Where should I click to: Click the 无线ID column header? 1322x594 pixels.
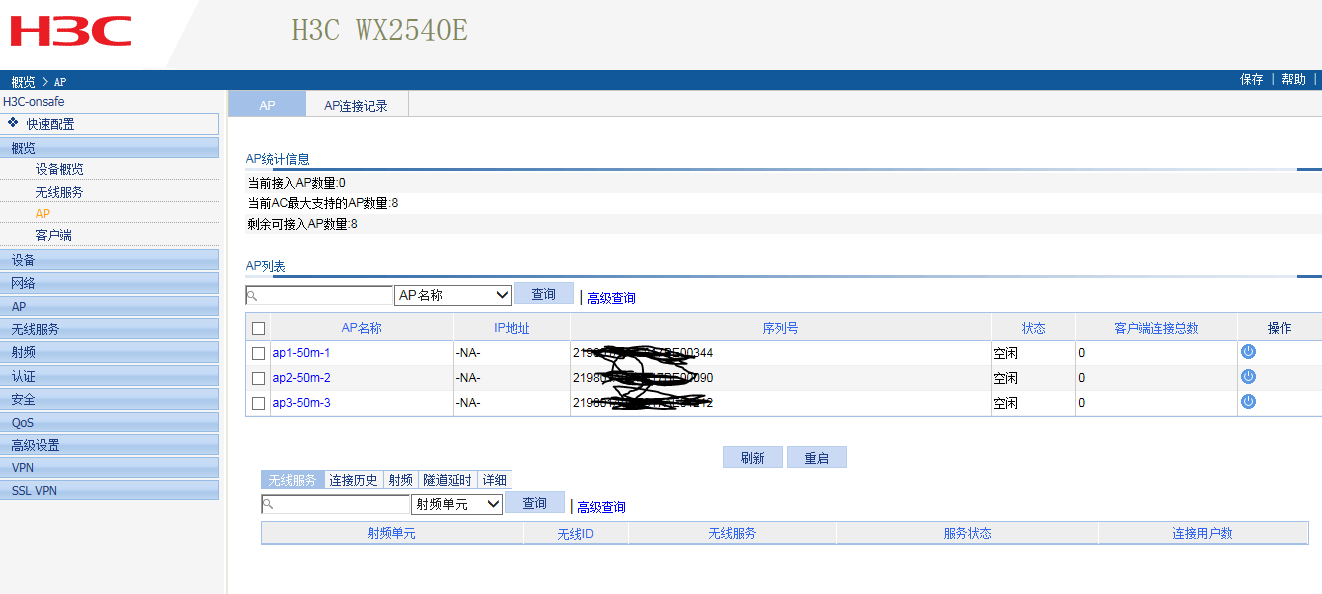pyautogui.click(x=576, y=533)
